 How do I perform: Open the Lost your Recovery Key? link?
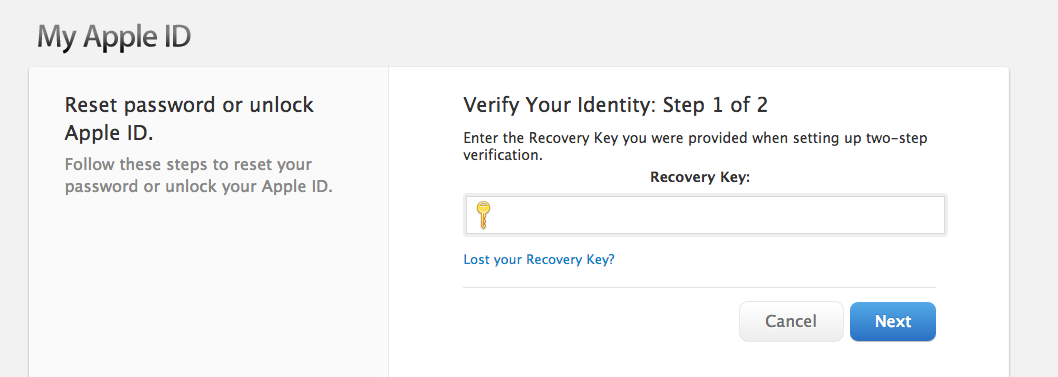click(539, 260)
